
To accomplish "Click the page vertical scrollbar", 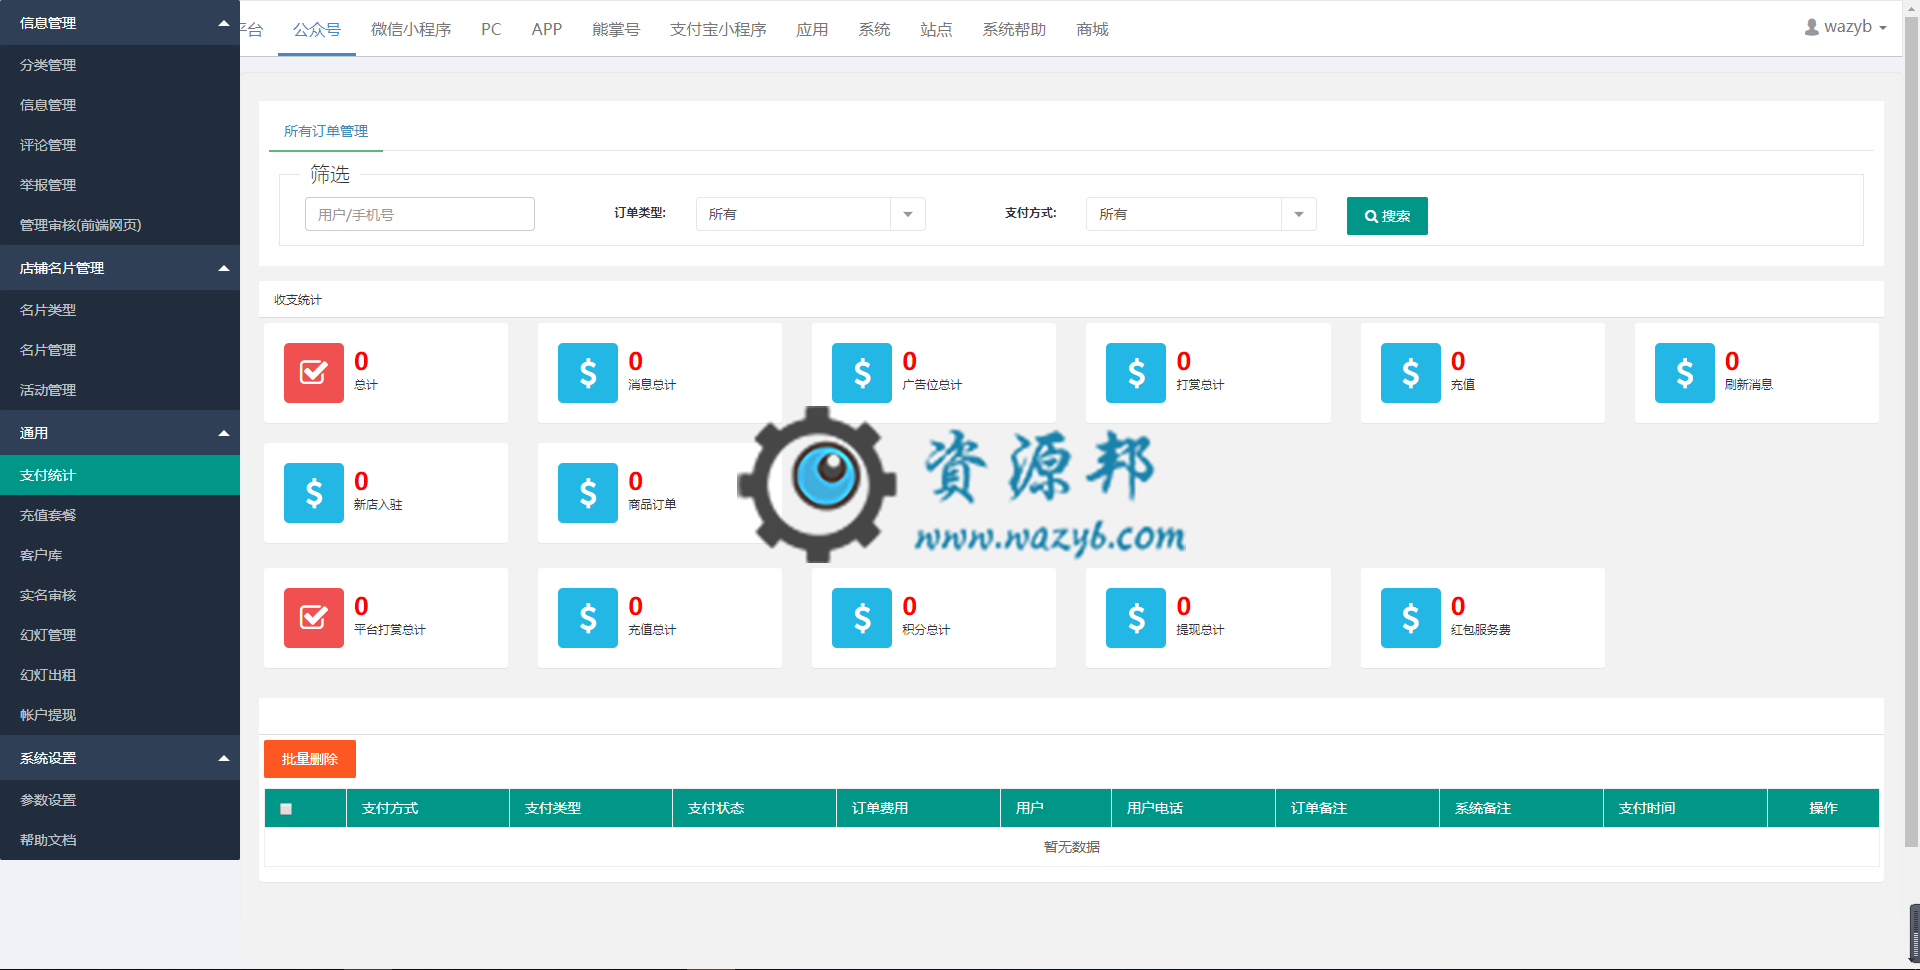I will (1911, 430).
